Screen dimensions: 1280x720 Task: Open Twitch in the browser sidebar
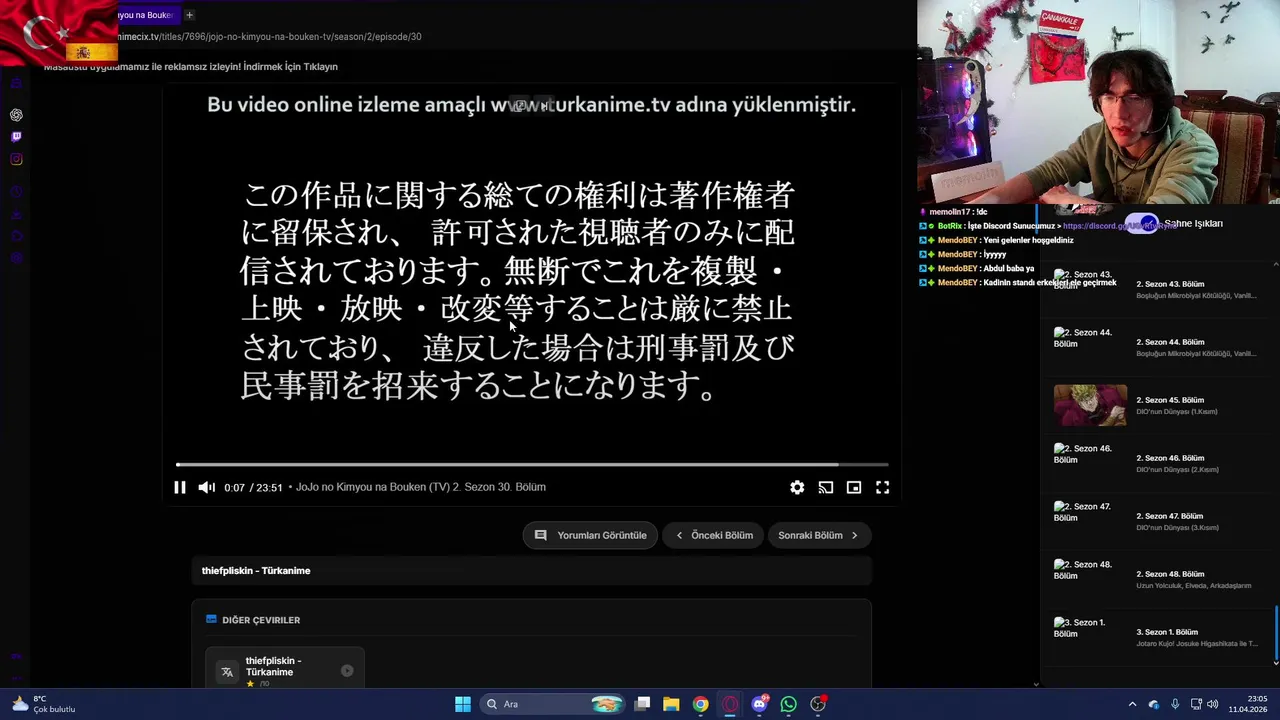[16, 137]
